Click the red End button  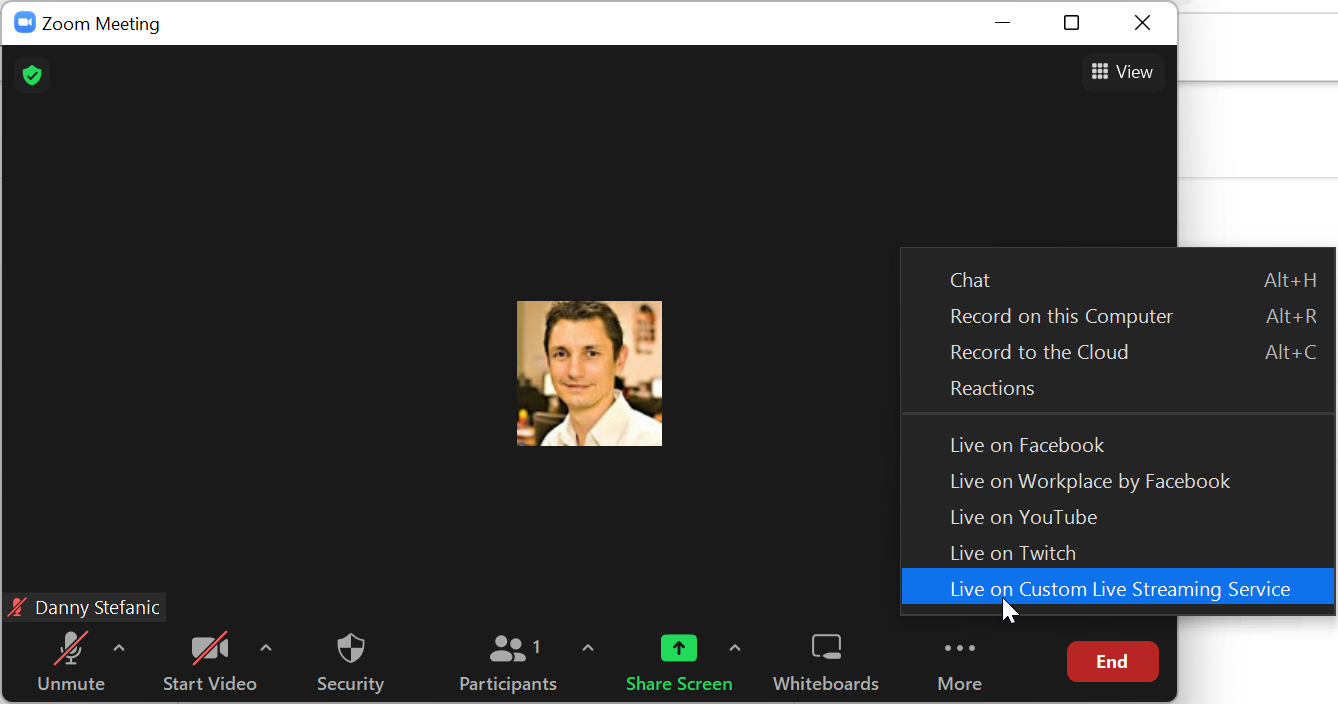click(x=1112, y=661)
